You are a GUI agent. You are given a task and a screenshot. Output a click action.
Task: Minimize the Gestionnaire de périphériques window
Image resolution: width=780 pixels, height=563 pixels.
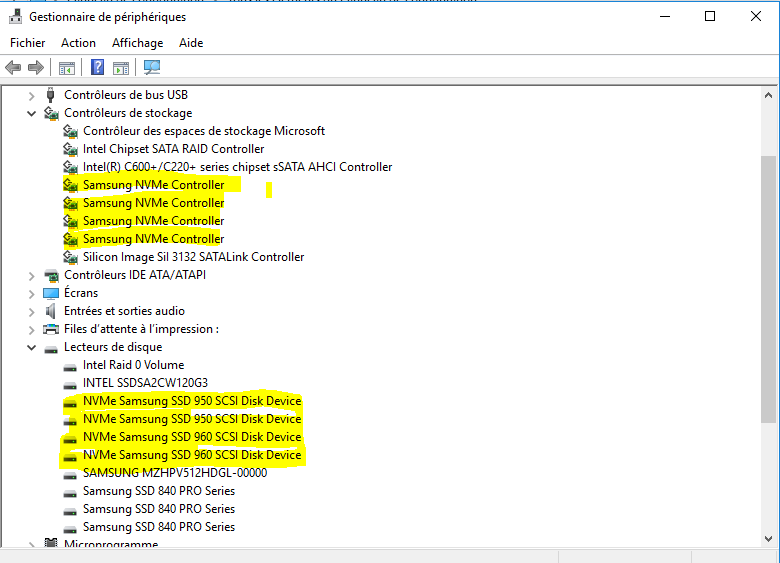click(x=665, y=16)
